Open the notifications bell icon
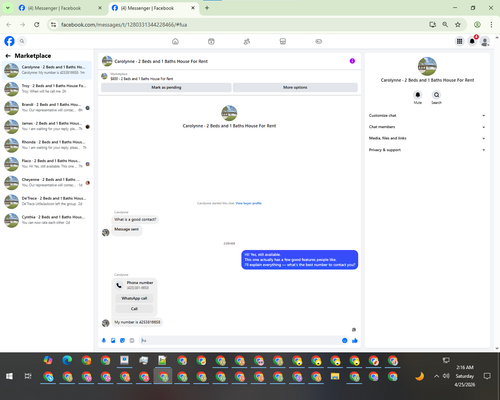Image resolution: width=500 pixels, height=400 pixels. (x=472, y=41)
